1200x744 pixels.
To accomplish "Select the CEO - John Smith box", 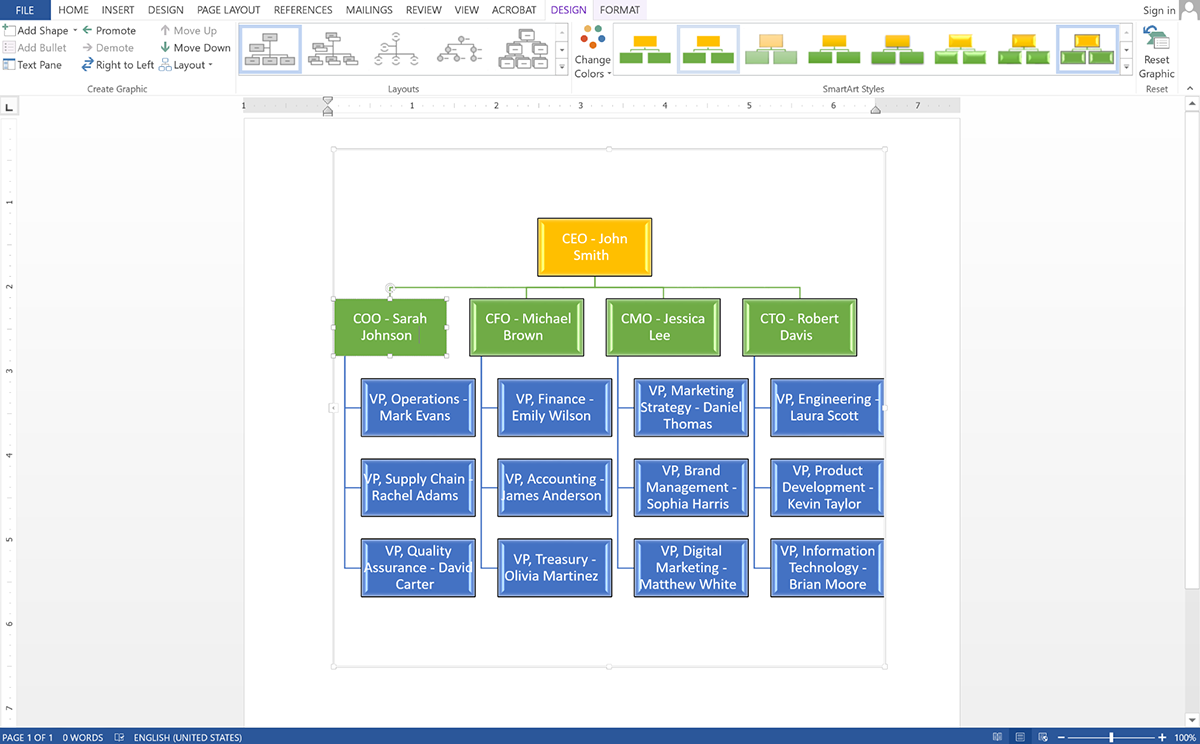I will [594, 247].
